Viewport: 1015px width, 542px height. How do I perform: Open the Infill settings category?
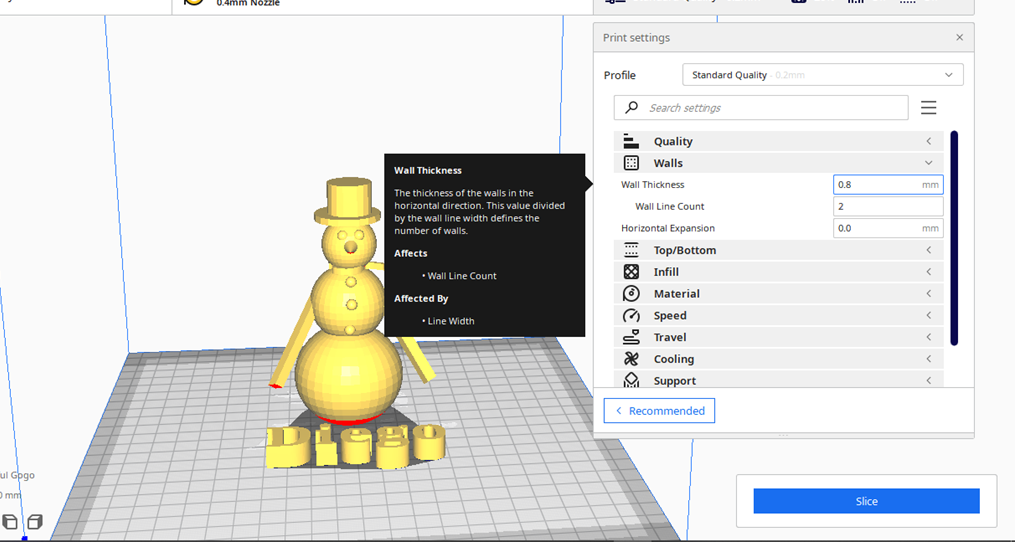click(779, 272)
